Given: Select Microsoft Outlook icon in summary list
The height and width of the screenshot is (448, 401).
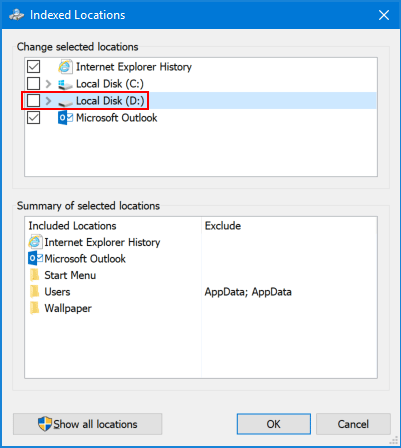Looking at the screenshot, I should [36, 259].
